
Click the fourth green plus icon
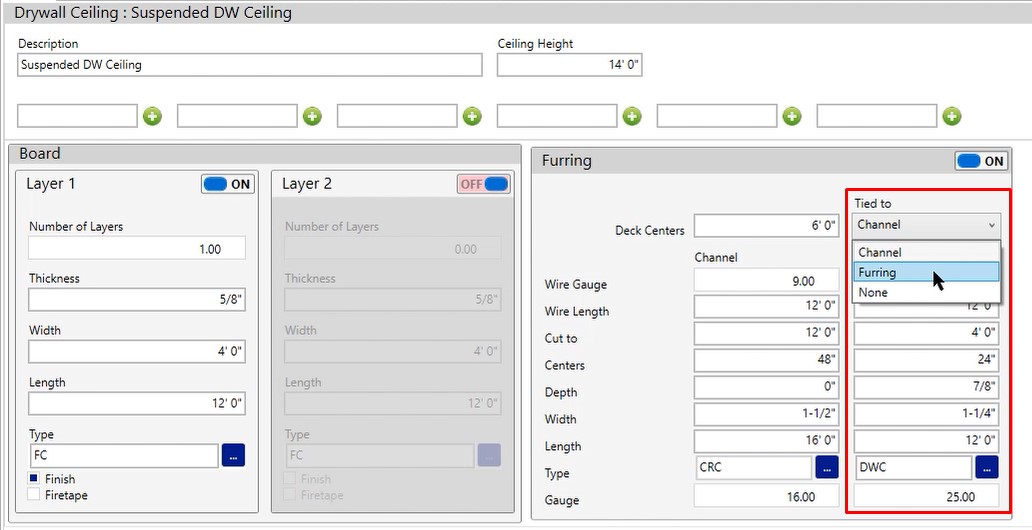point(632,116)
